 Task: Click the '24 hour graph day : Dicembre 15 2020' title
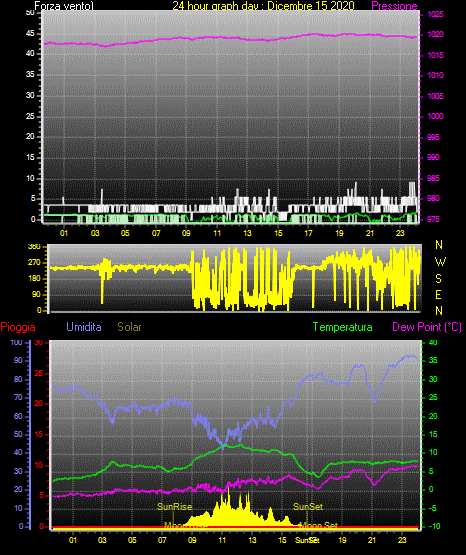[264, 6]
